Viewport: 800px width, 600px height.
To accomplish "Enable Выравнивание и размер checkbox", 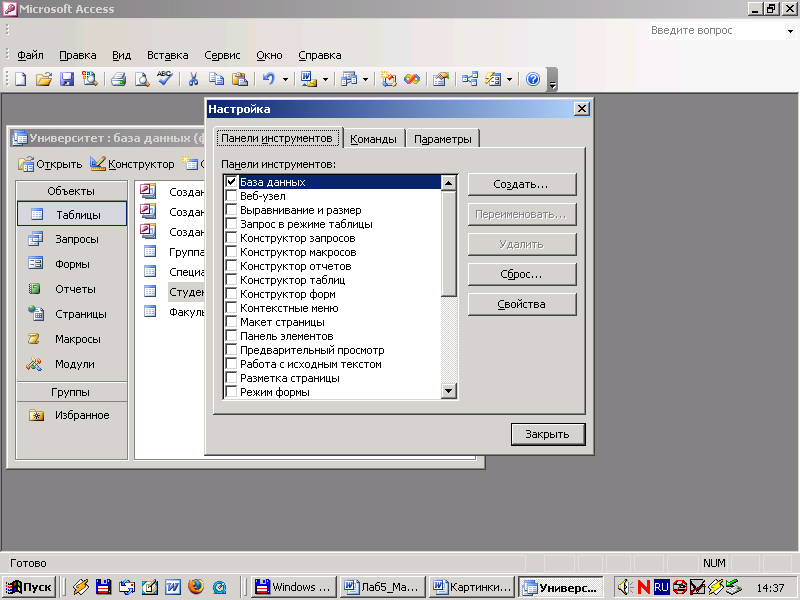I will click(x=231, y=210).
